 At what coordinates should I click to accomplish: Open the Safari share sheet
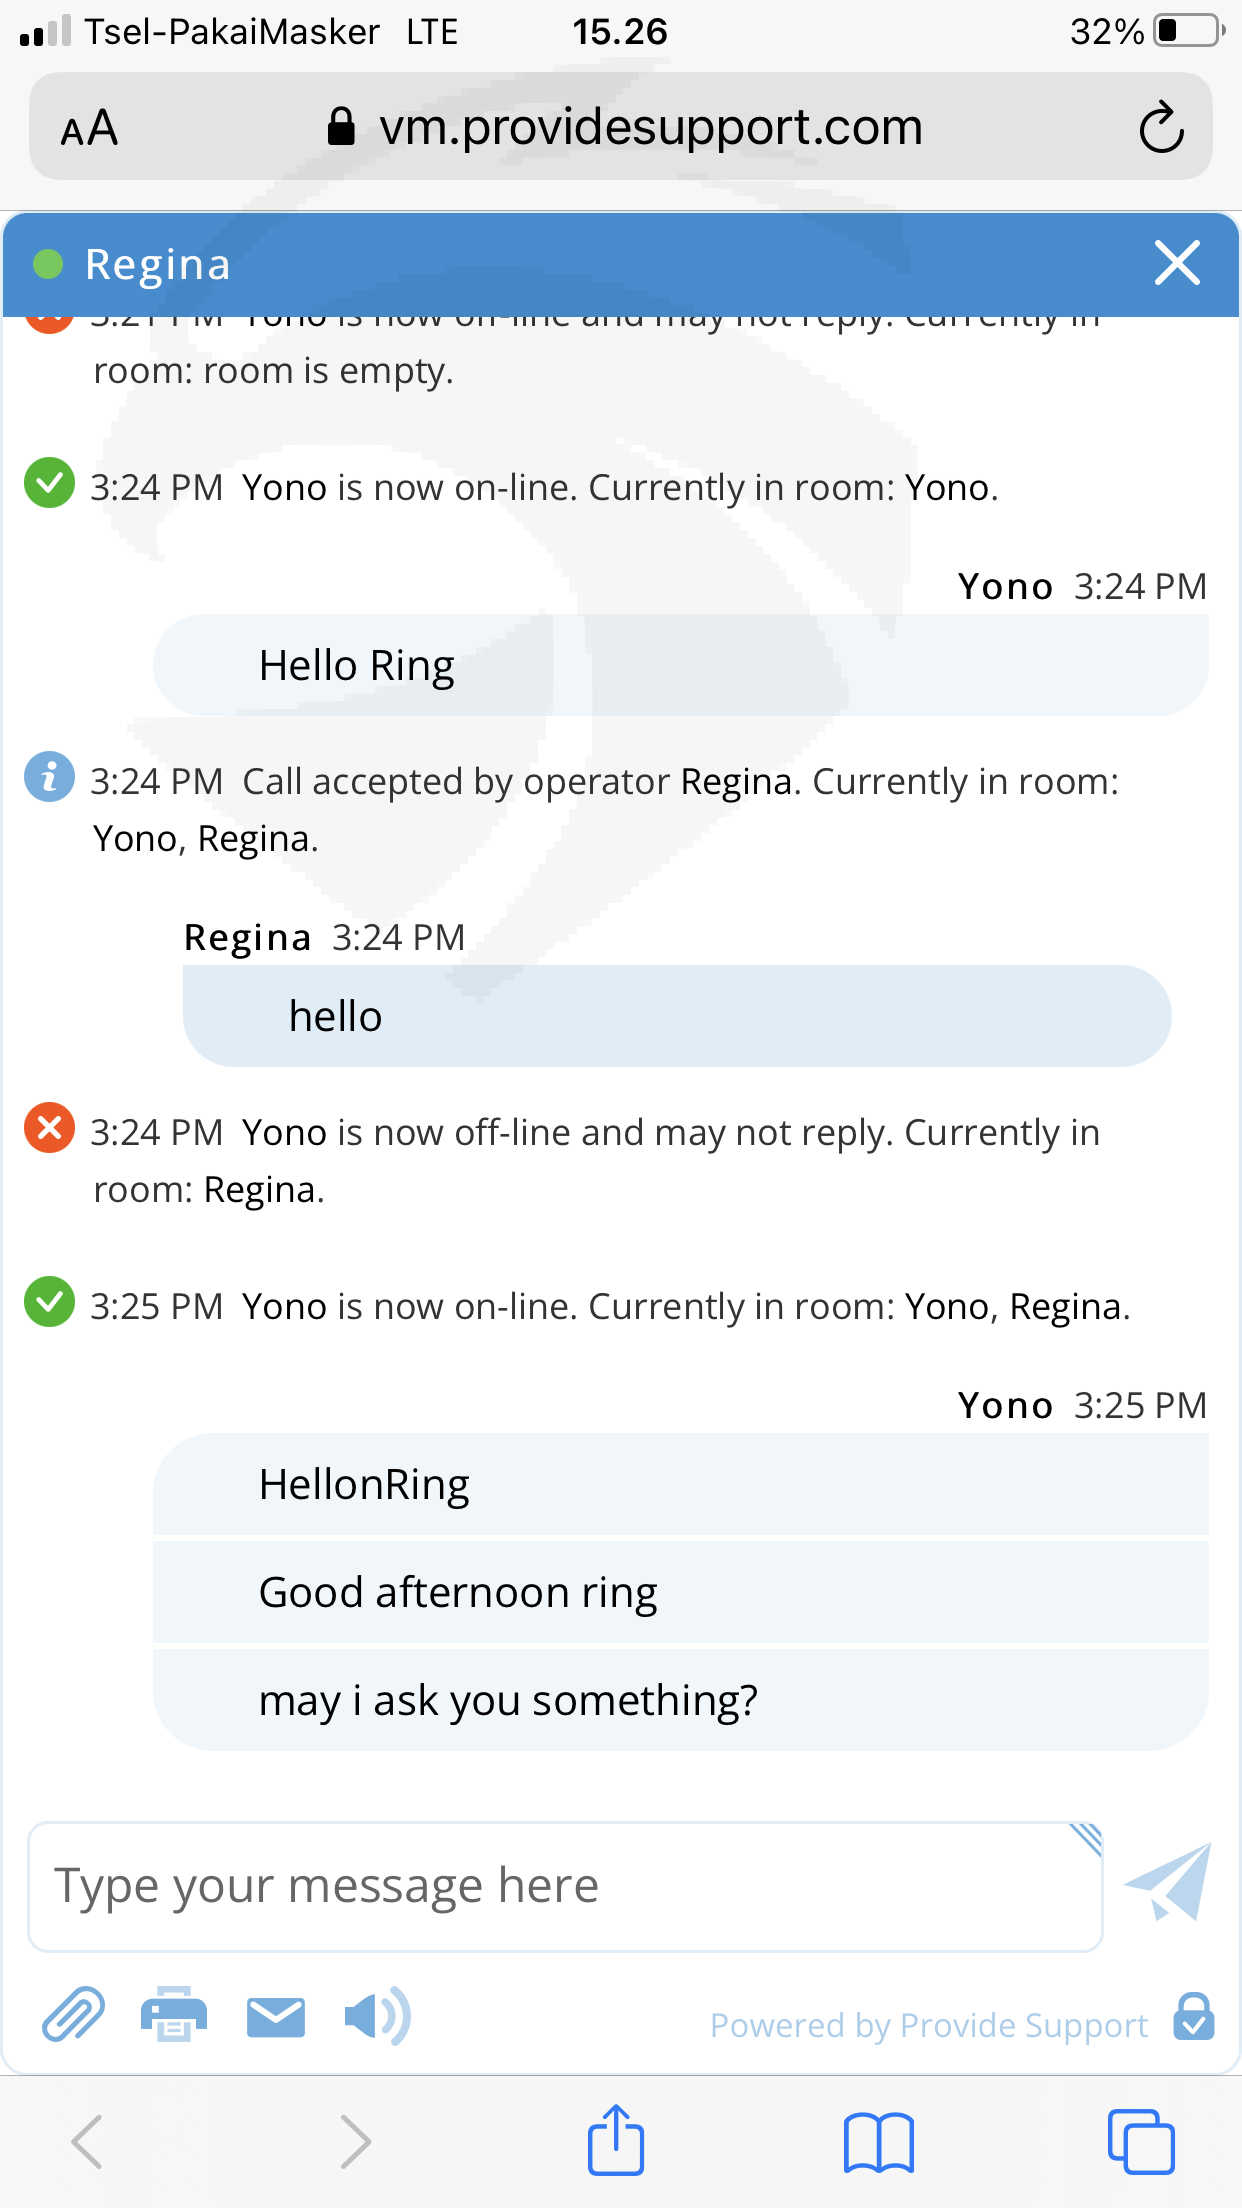[615, 2141]
